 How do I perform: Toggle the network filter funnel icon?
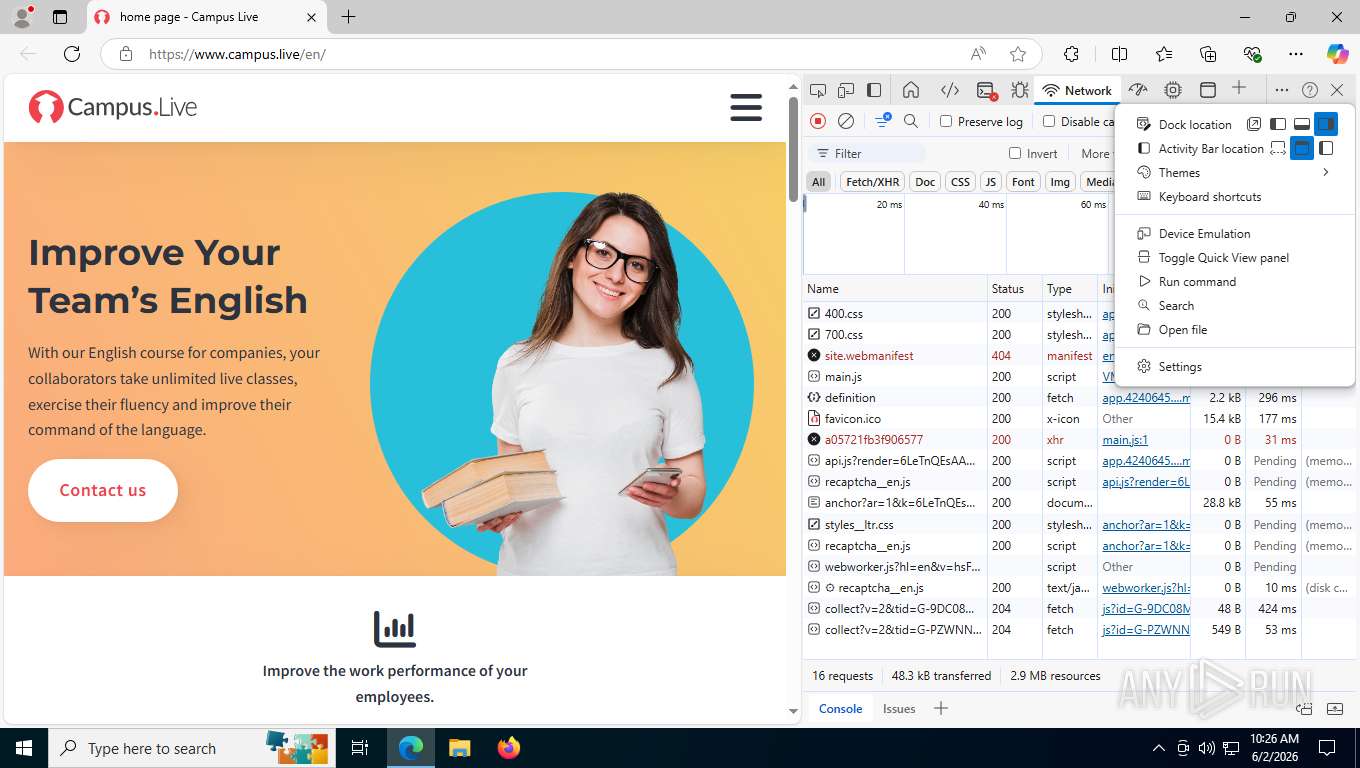(x=883, y=120)
